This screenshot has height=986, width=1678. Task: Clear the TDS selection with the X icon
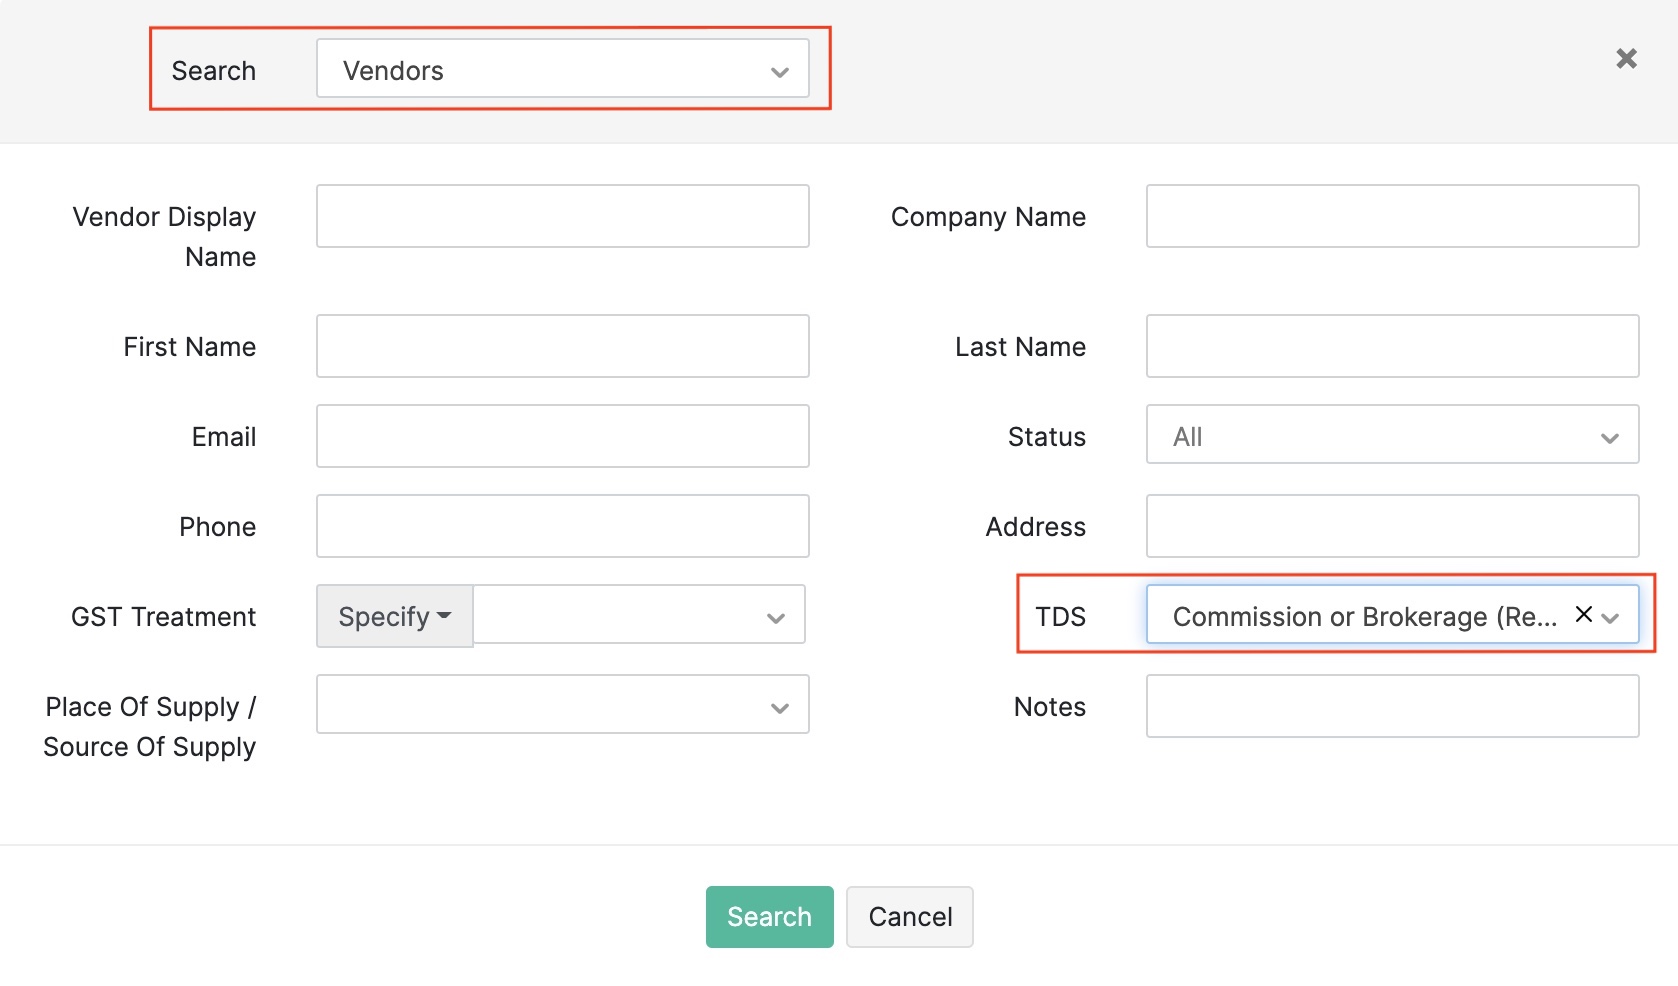tap(1584, 614)
